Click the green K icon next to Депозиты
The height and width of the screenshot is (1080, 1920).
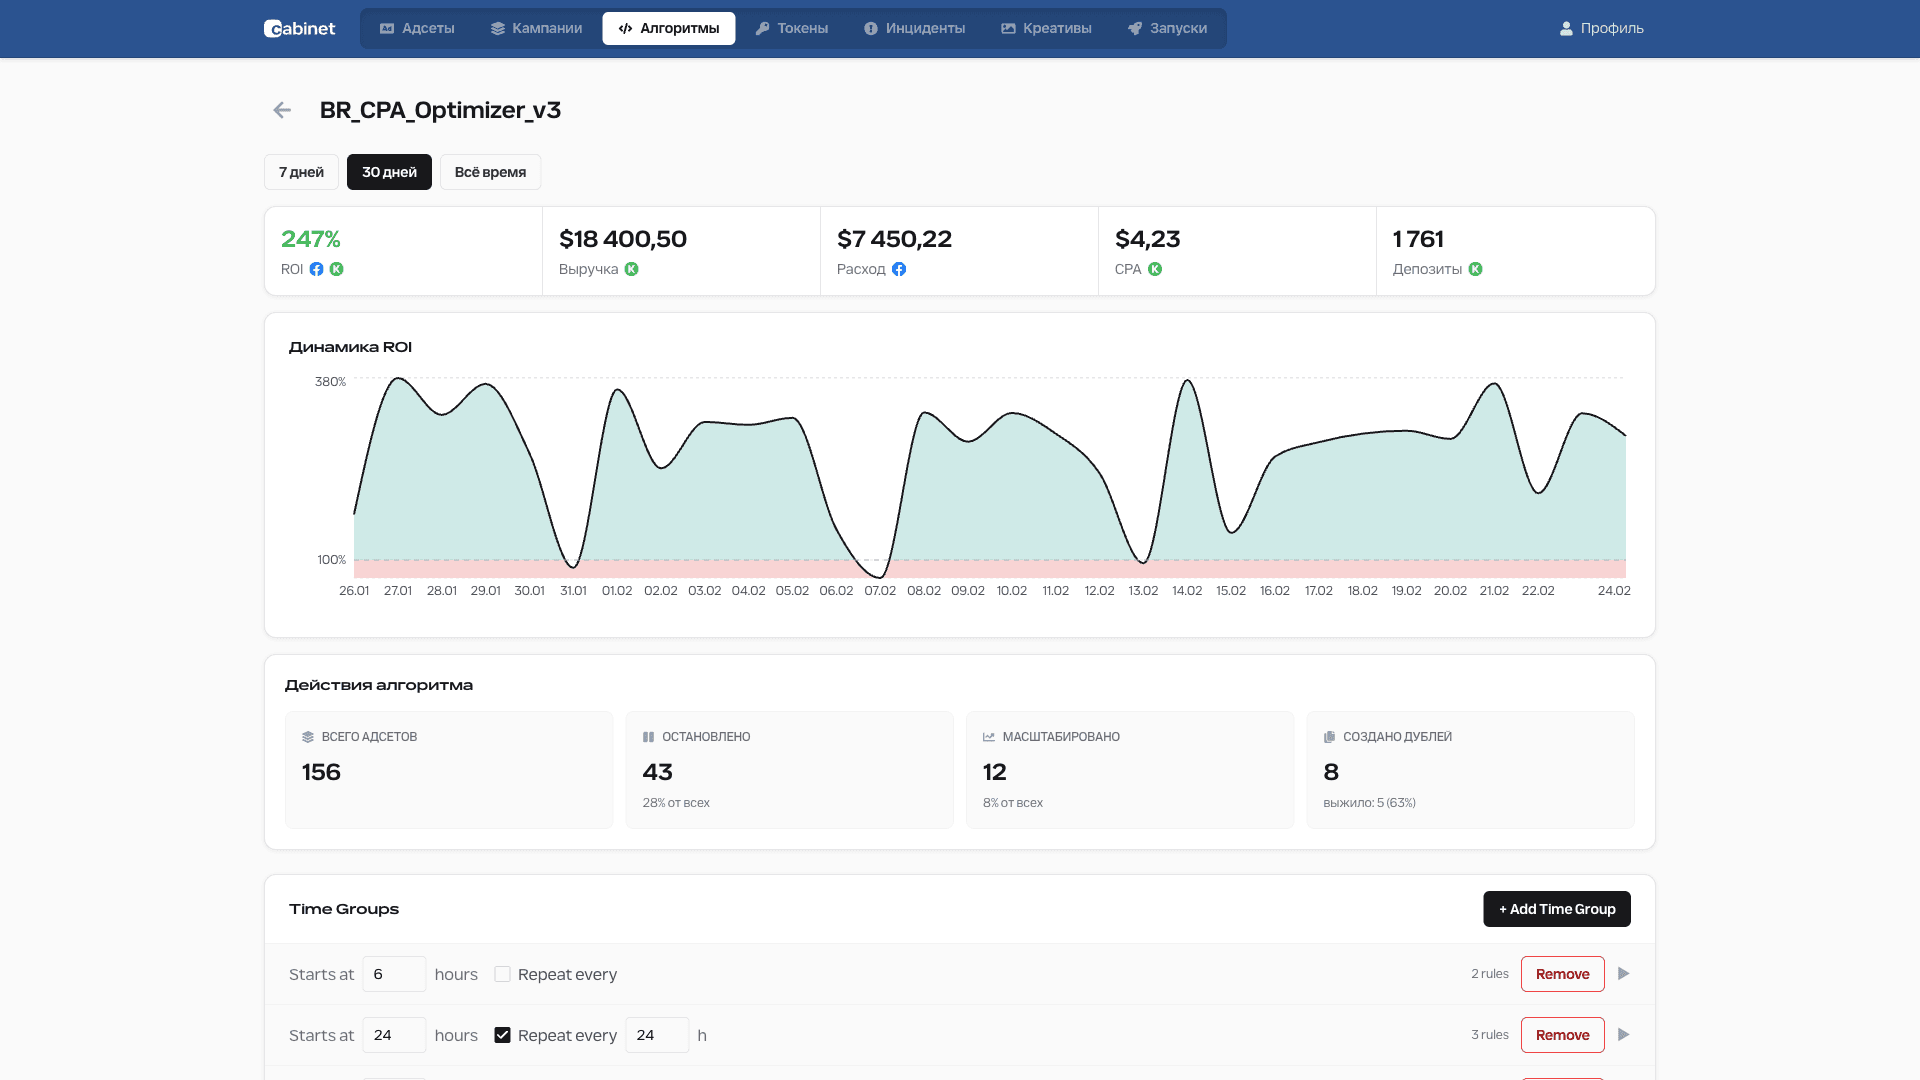pos(1475,269)
